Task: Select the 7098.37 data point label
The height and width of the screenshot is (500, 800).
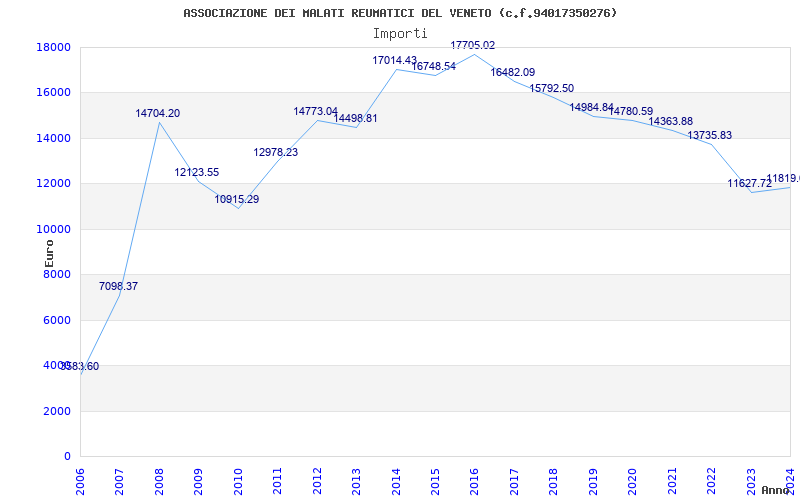Action: [x=118, y=287]
